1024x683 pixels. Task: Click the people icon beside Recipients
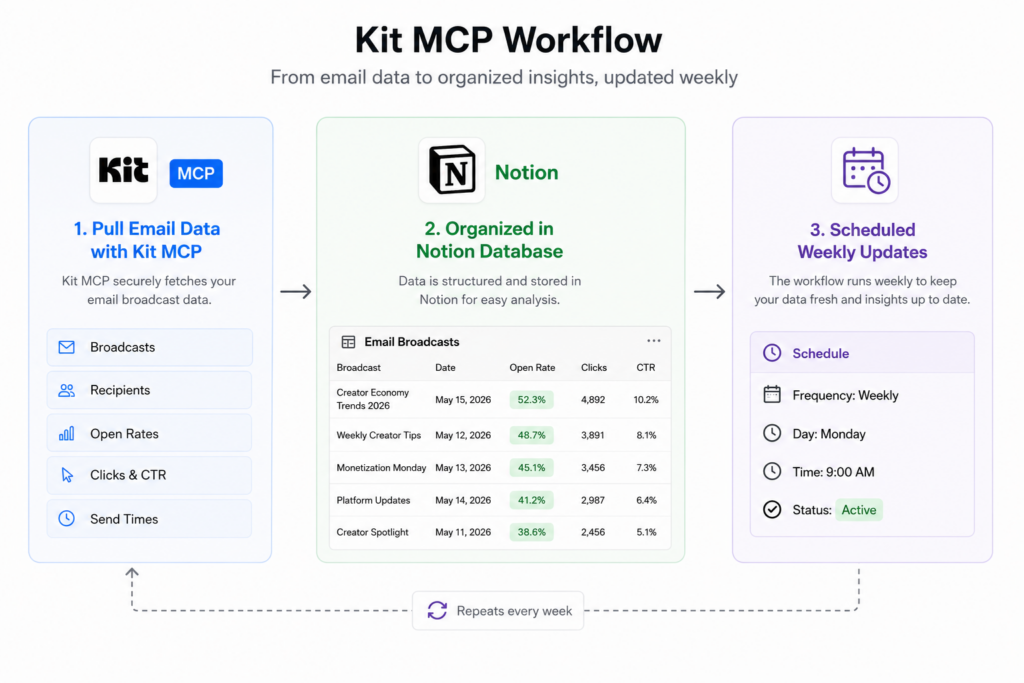pos(67,390)
